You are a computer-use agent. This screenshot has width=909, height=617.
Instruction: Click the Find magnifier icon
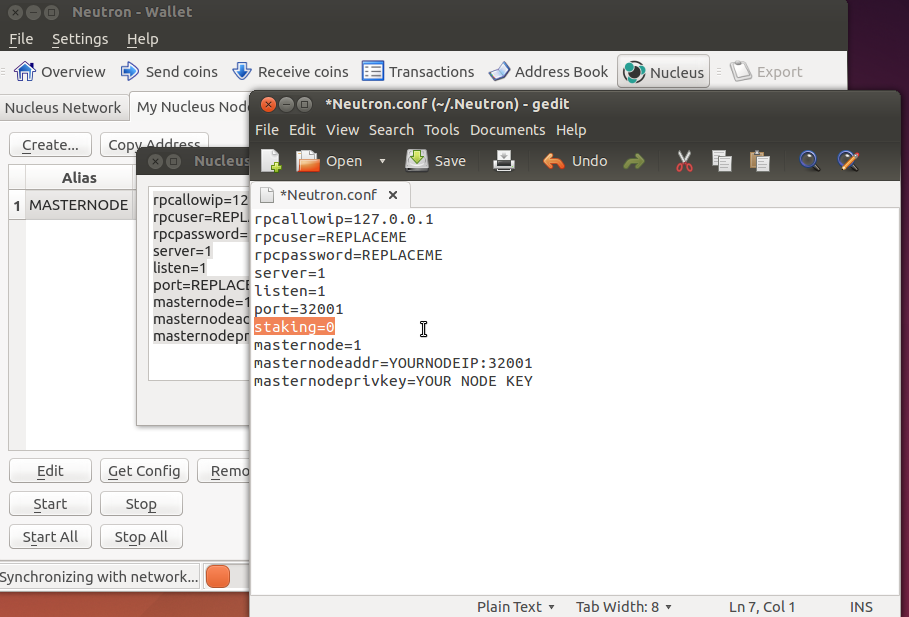809,161
